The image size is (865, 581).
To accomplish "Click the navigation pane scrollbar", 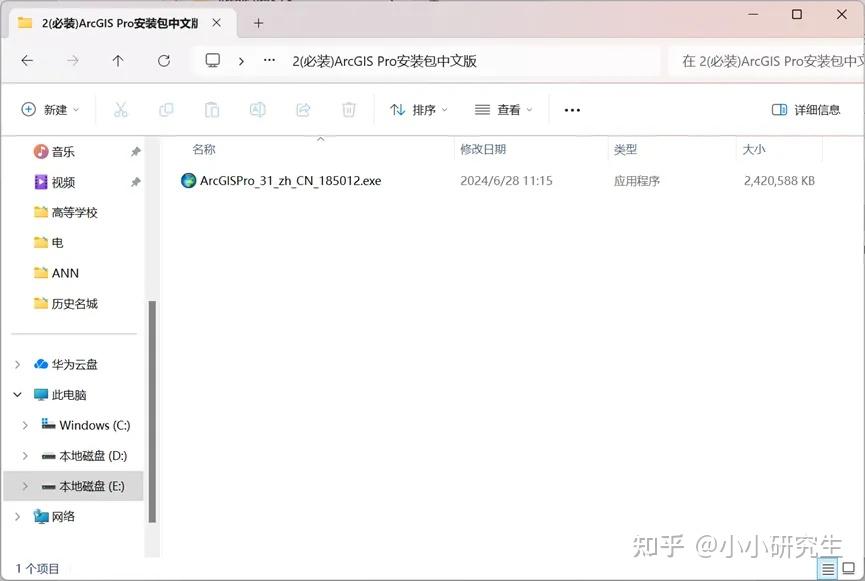I will click(152, 411).
